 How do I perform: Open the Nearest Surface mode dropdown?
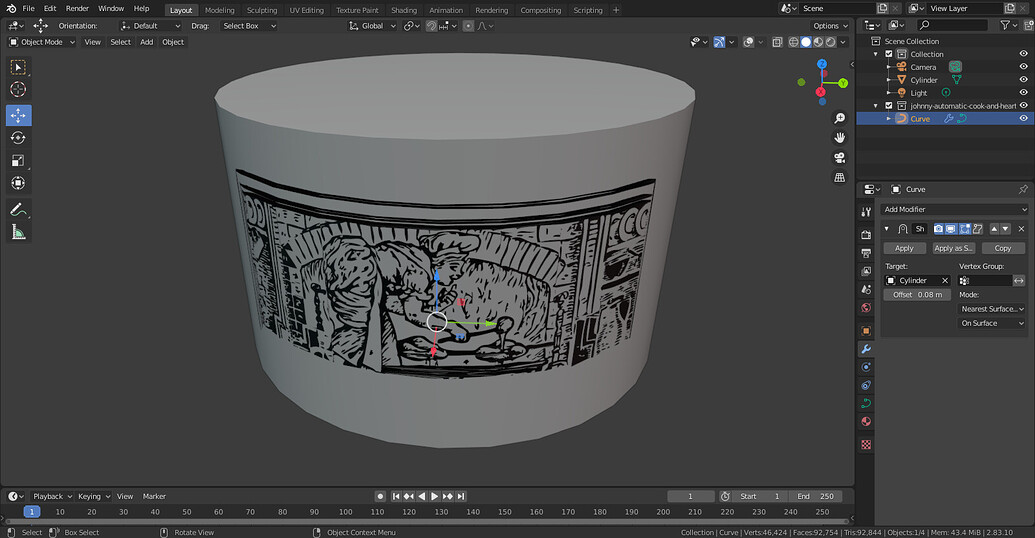992,309
